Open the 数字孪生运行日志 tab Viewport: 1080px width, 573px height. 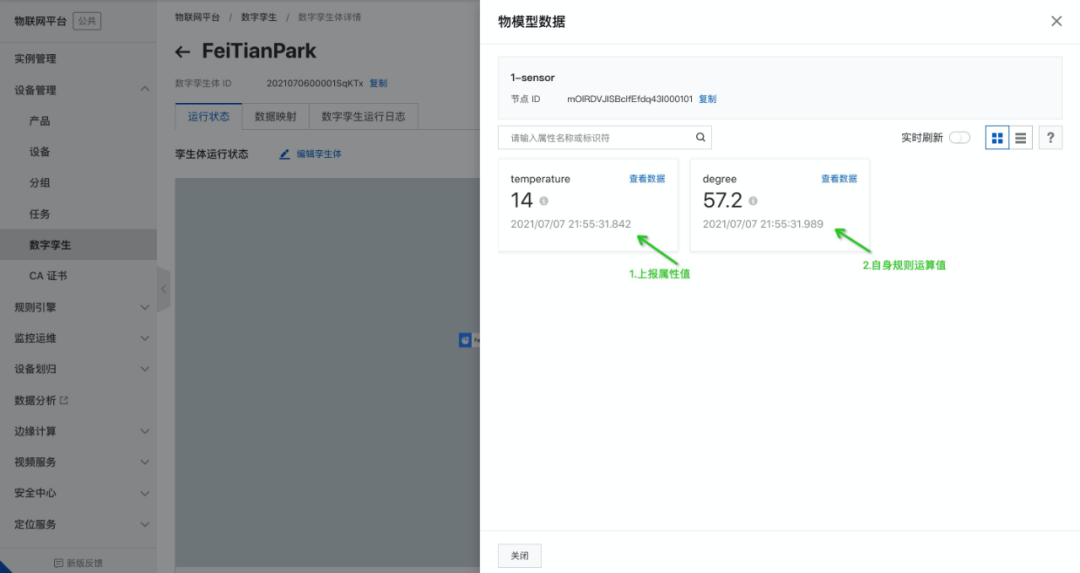[x=363, y=116]
